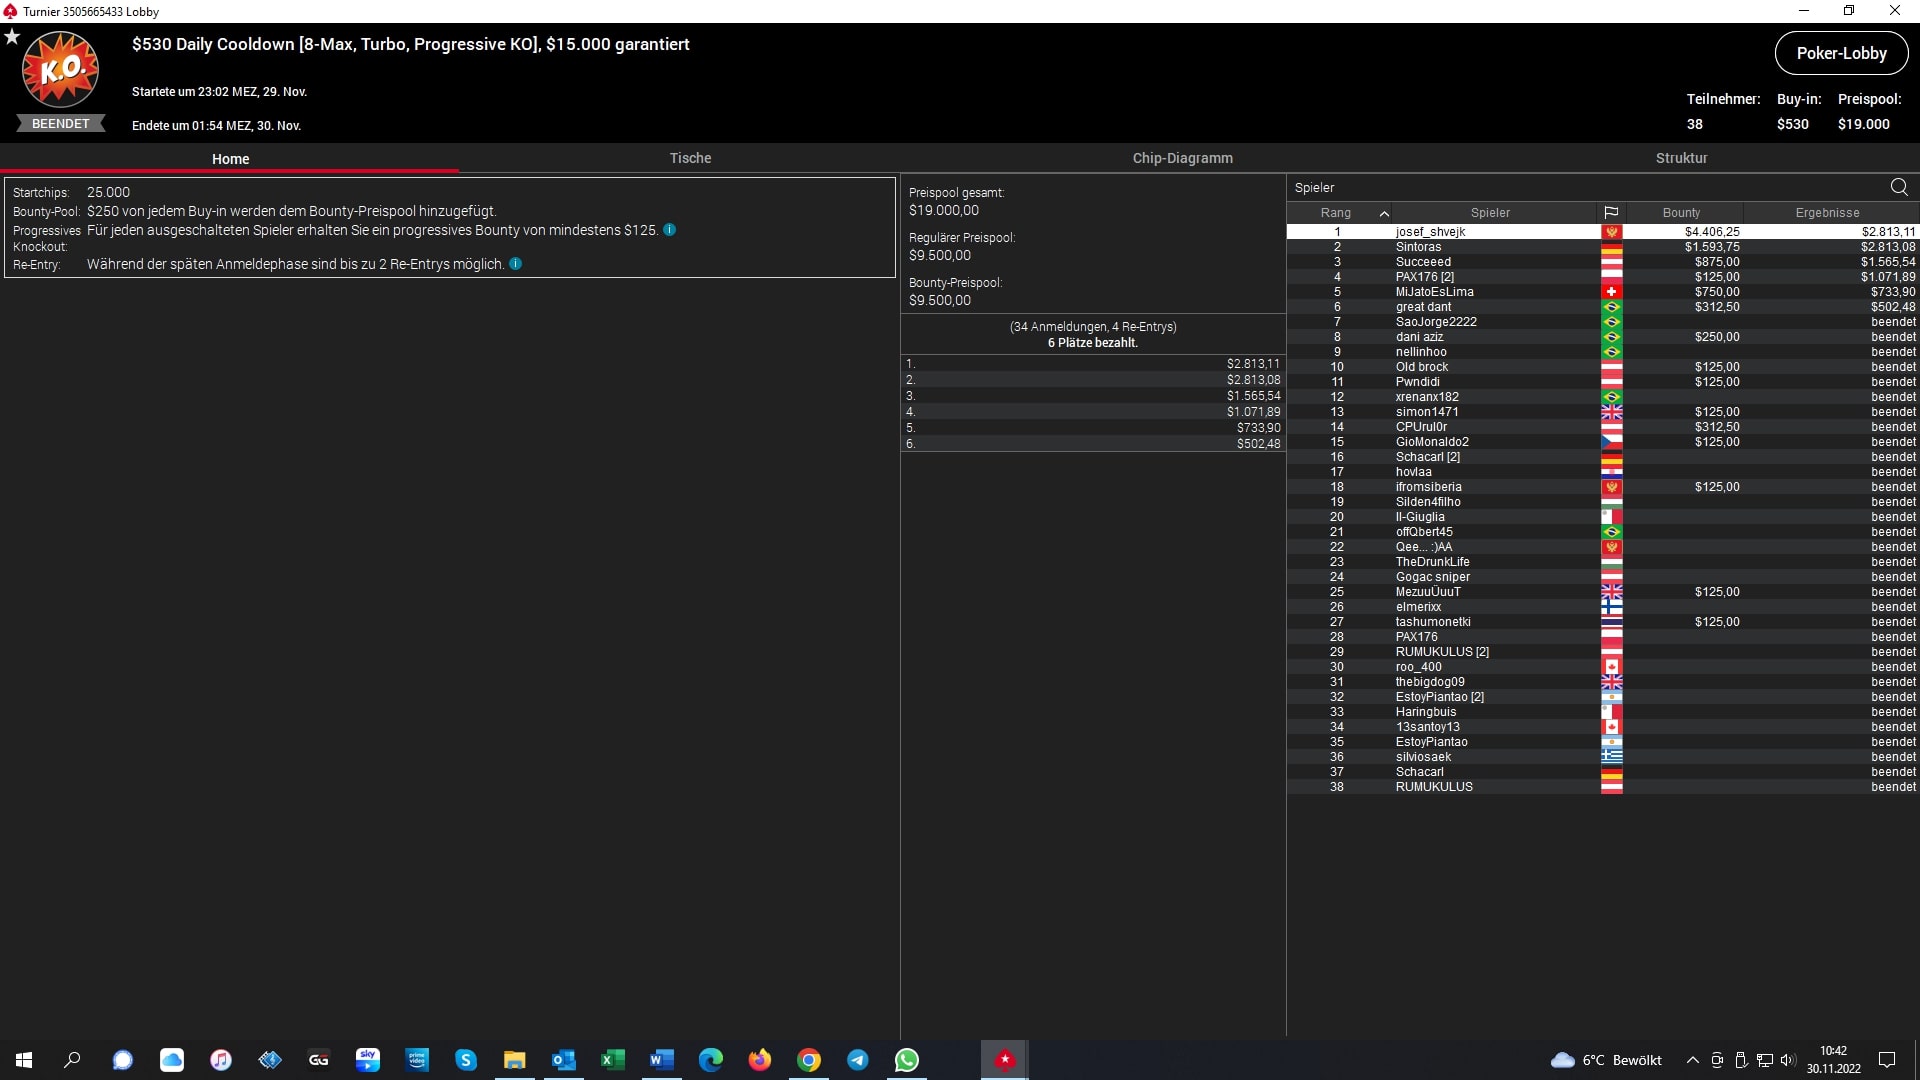Switch to the Tische tab
The width and height of the screenshot is (1920, 1080).
tap(690, 158)
